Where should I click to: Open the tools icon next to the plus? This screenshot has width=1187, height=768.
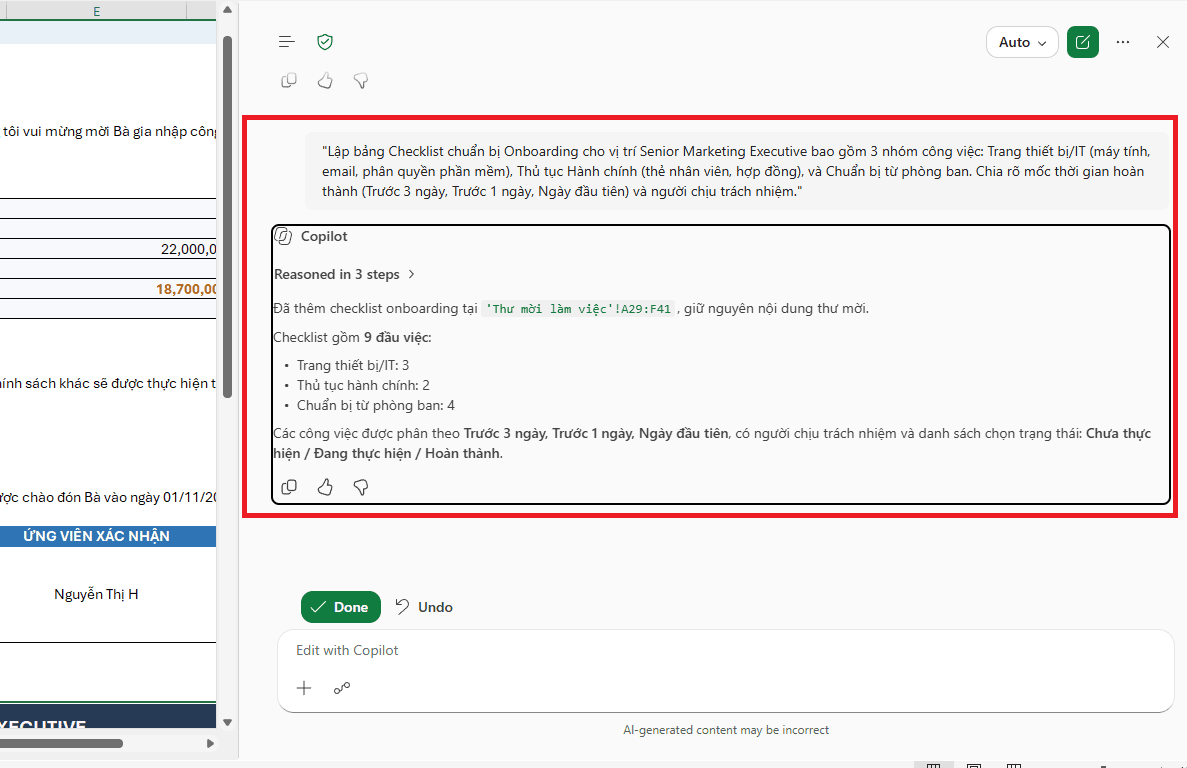342,688
